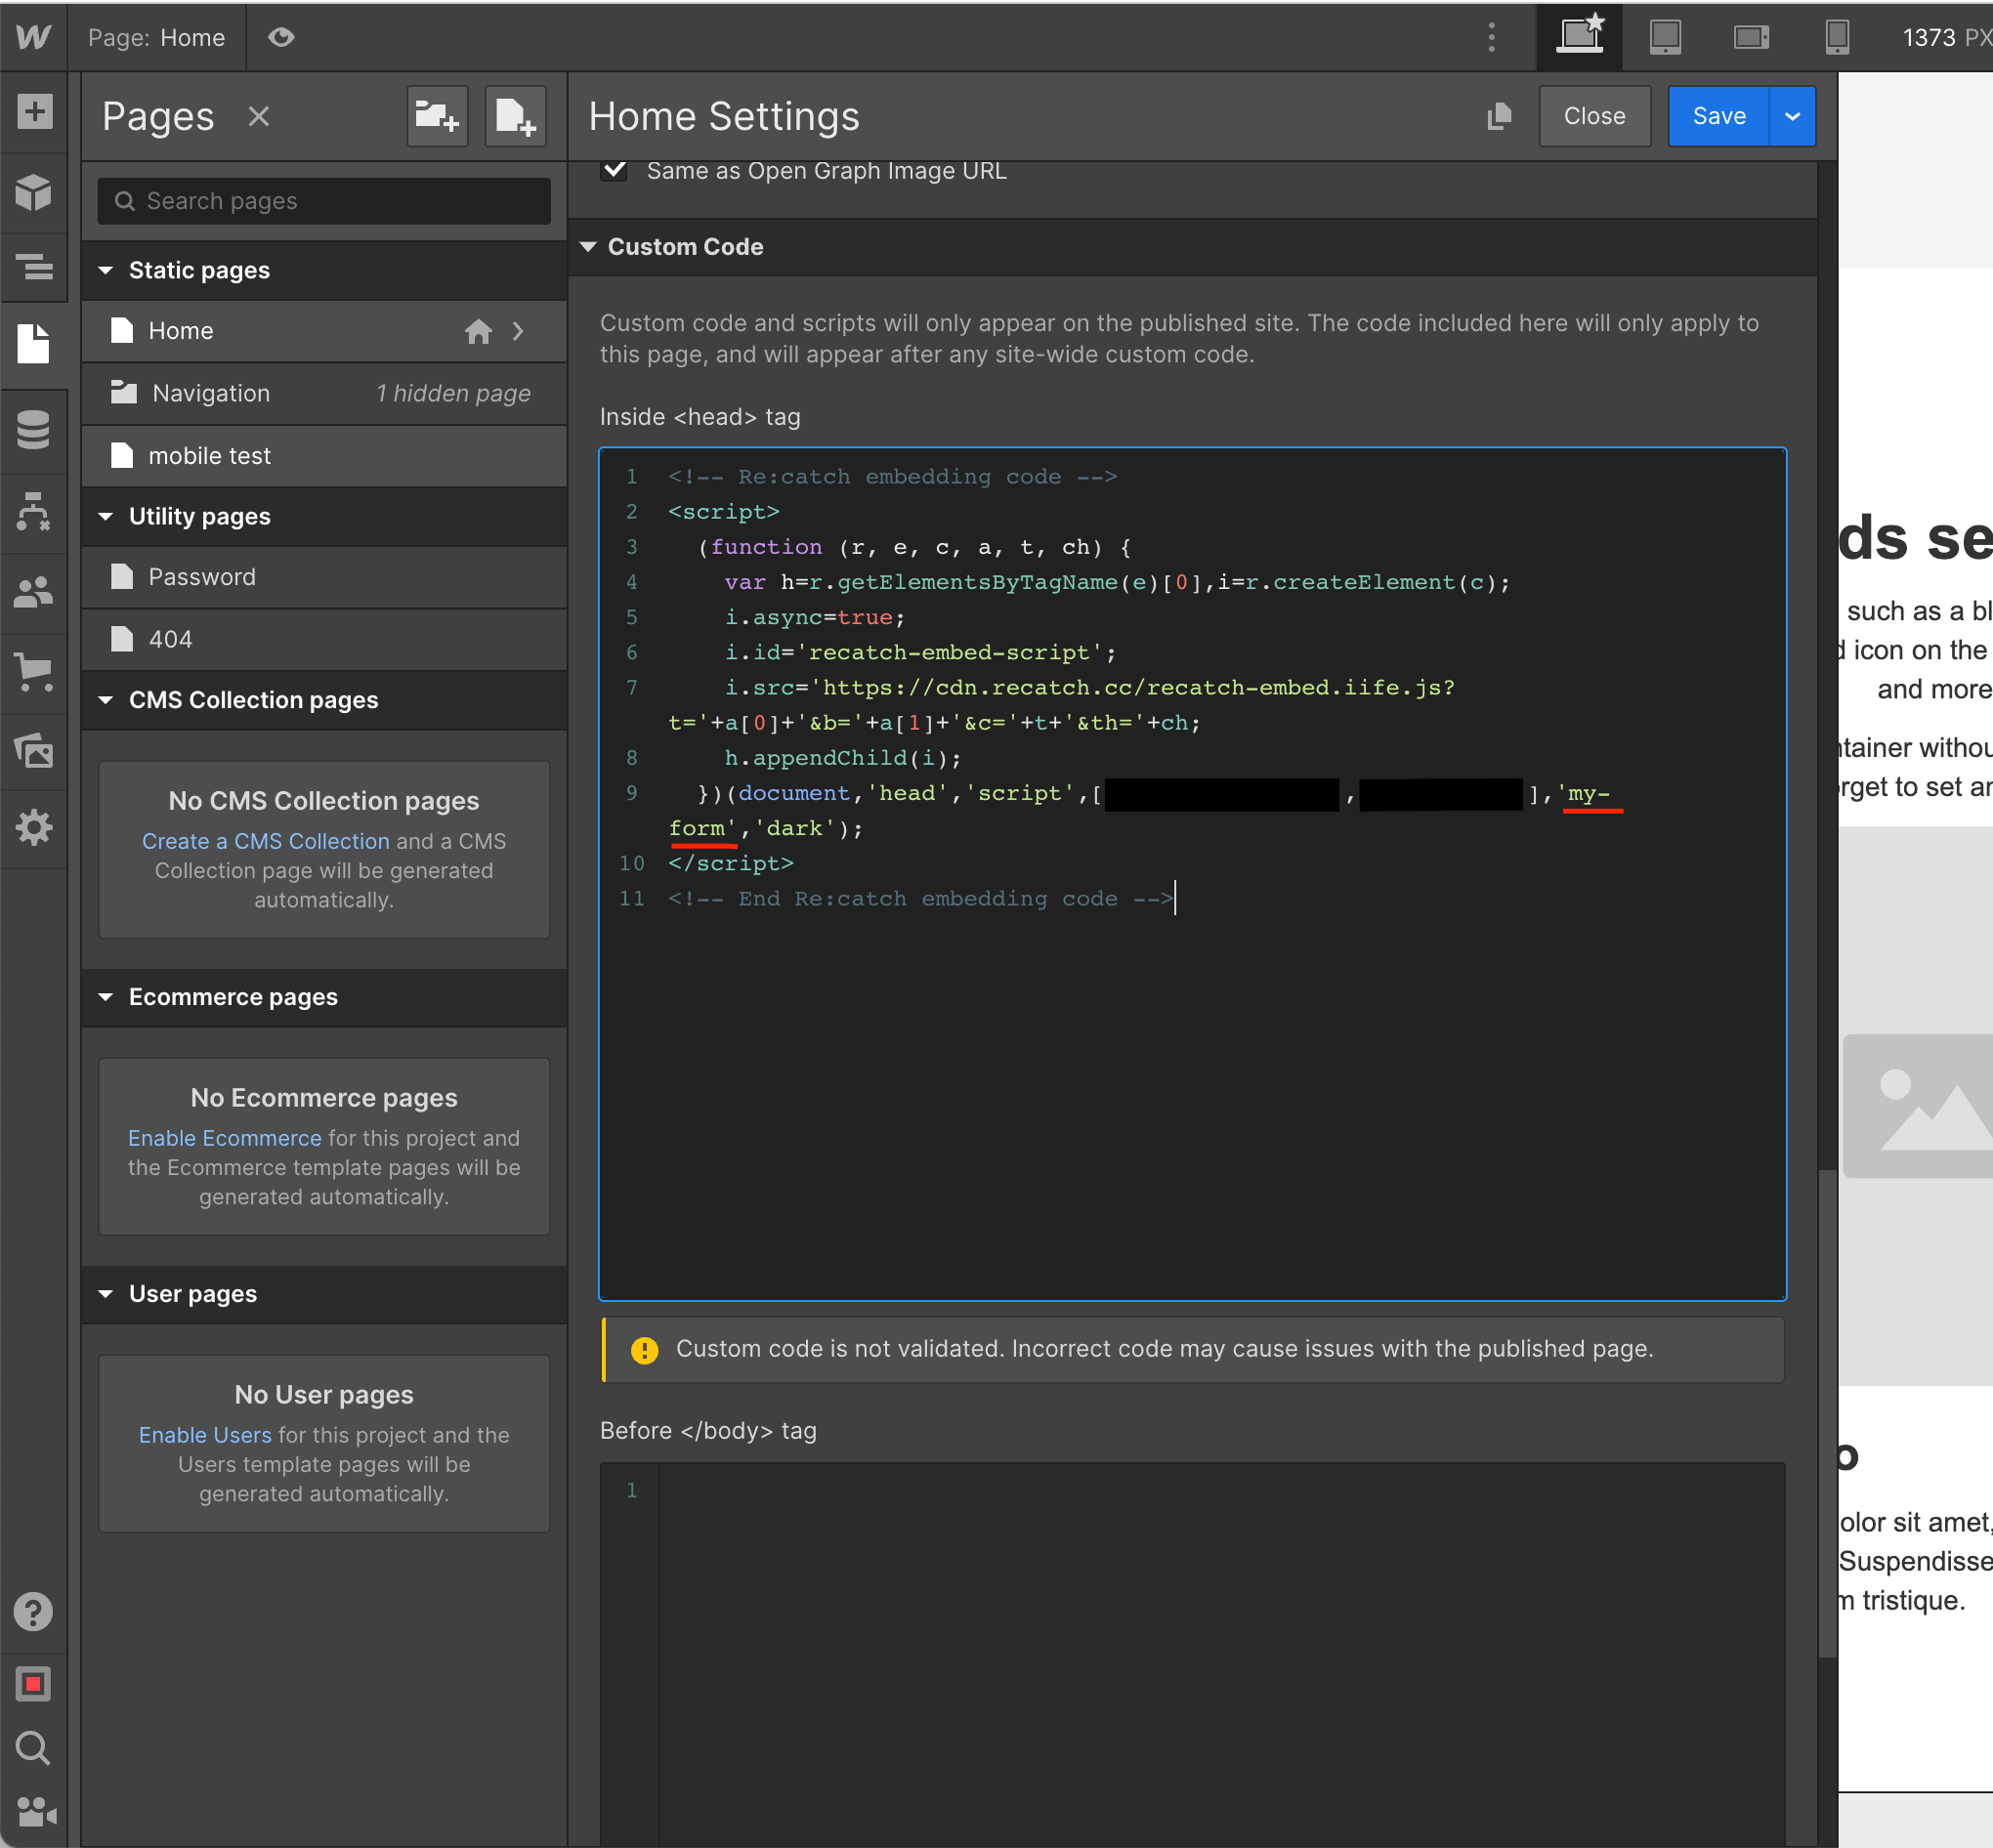Open the Save button dropdown arrow

point(1792,117)
